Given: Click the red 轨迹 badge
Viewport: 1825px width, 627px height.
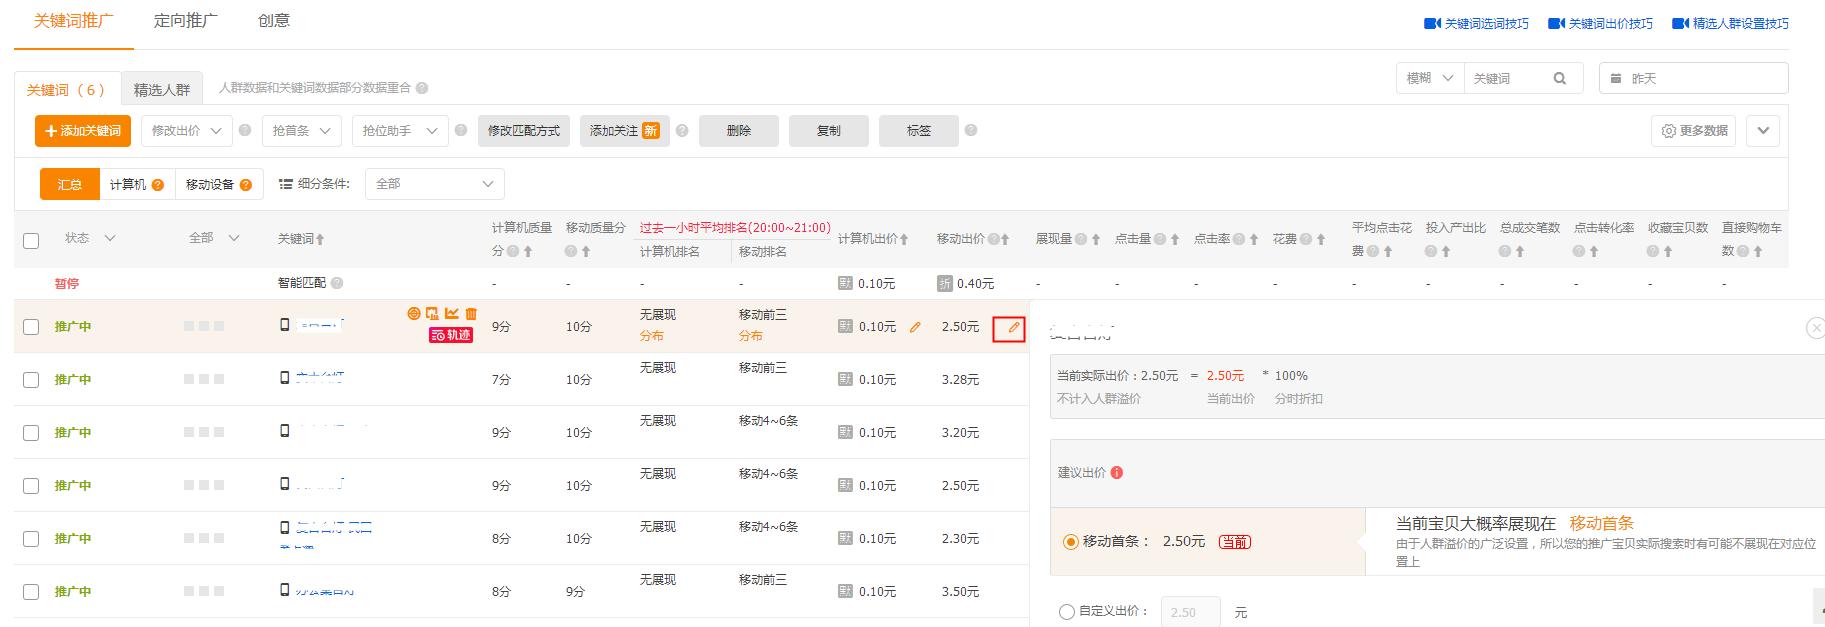Looking at the screenshot, I should (x=451, y=335).
